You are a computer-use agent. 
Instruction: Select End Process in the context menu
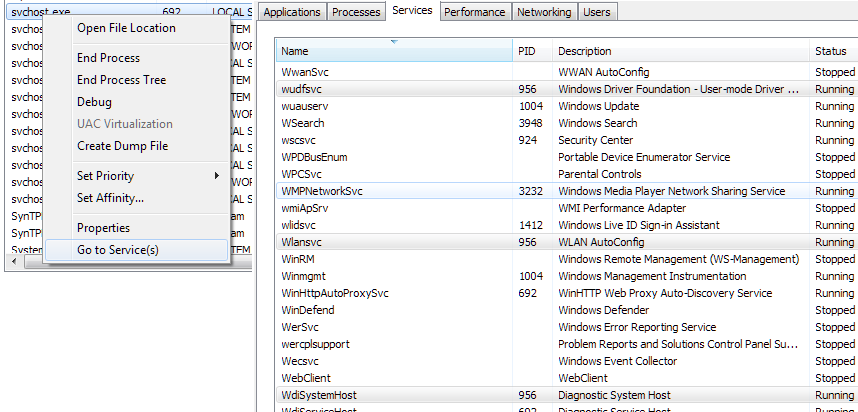[x=108, y=58]
